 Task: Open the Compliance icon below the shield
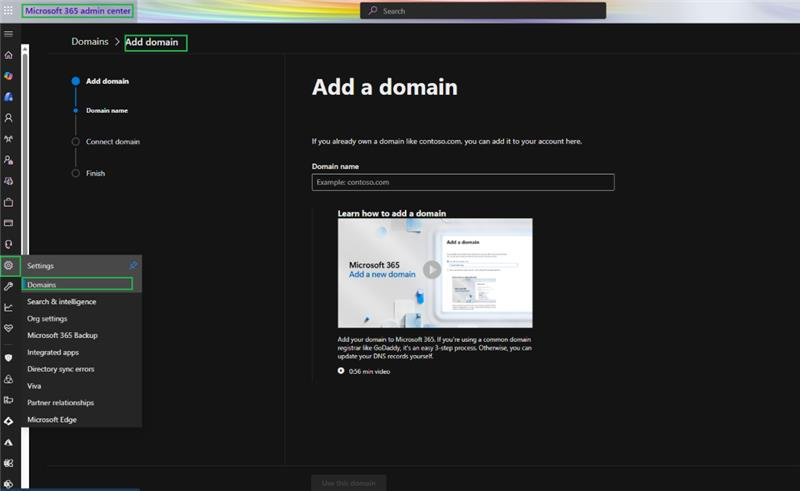click(9, 379)
